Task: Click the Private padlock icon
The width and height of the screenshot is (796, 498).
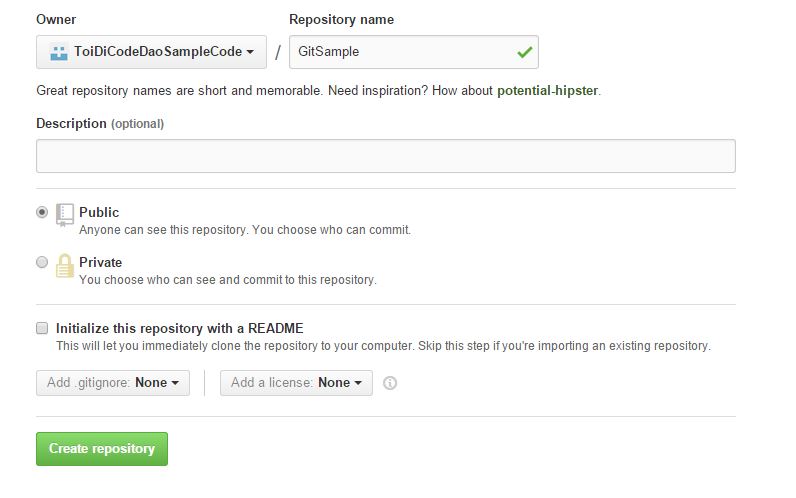Action: [65, 265]
